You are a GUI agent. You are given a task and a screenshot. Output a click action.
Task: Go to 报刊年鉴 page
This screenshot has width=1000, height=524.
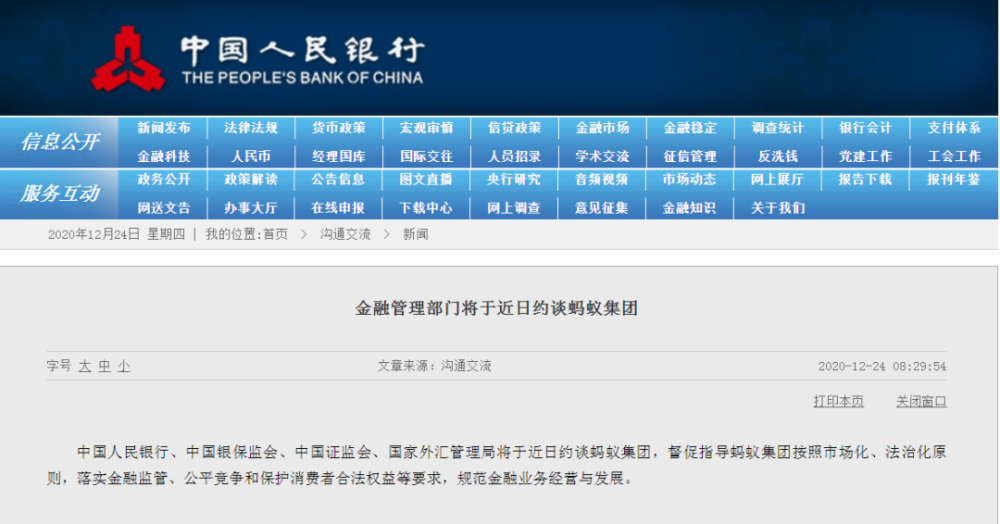(x=954, y=180)
